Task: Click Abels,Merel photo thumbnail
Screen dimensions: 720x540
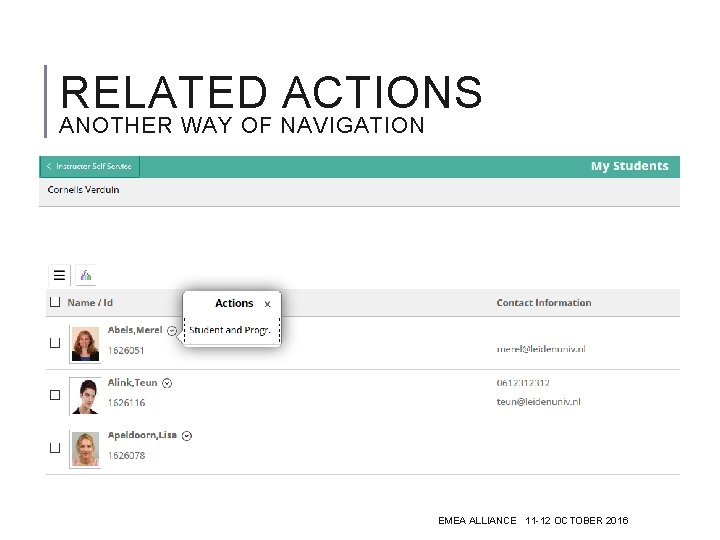Action: click(x=85, y=344)
